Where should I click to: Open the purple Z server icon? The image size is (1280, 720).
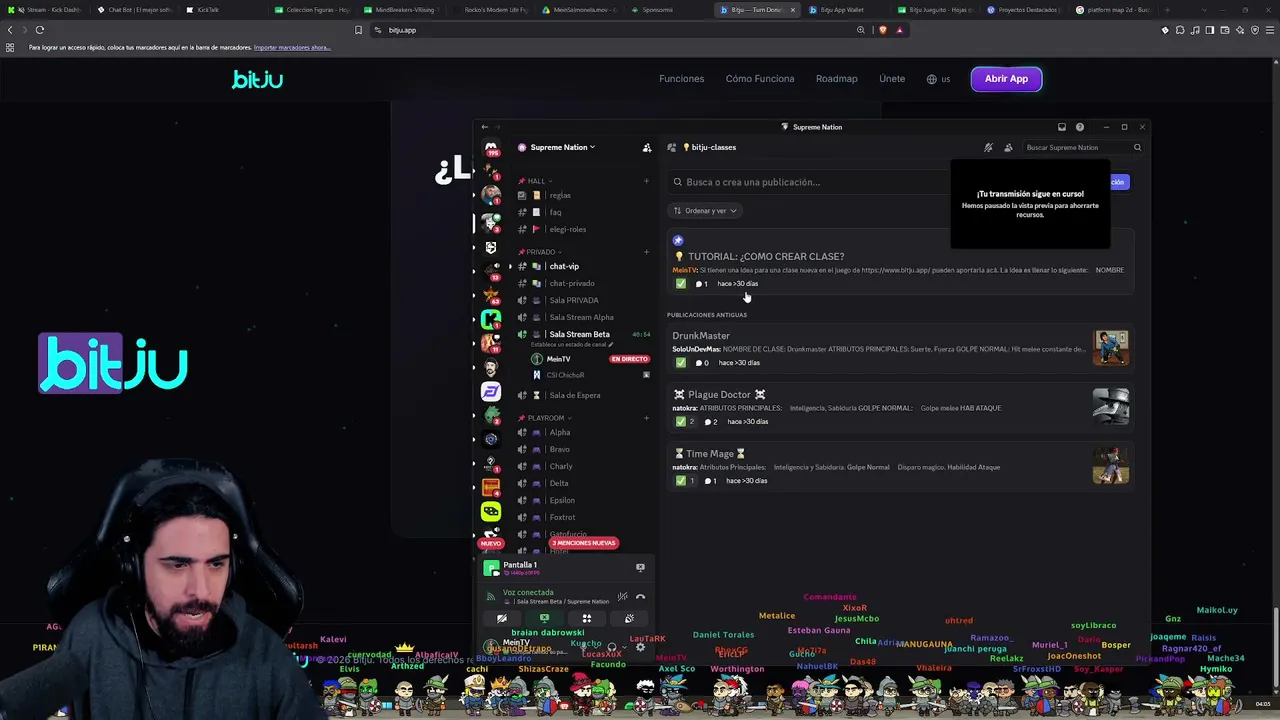[491, 391]
